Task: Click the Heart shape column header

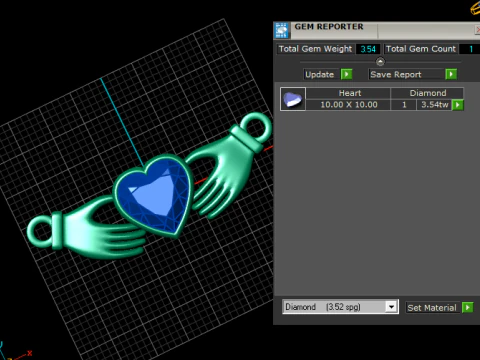Action: (x=348, y=93)
